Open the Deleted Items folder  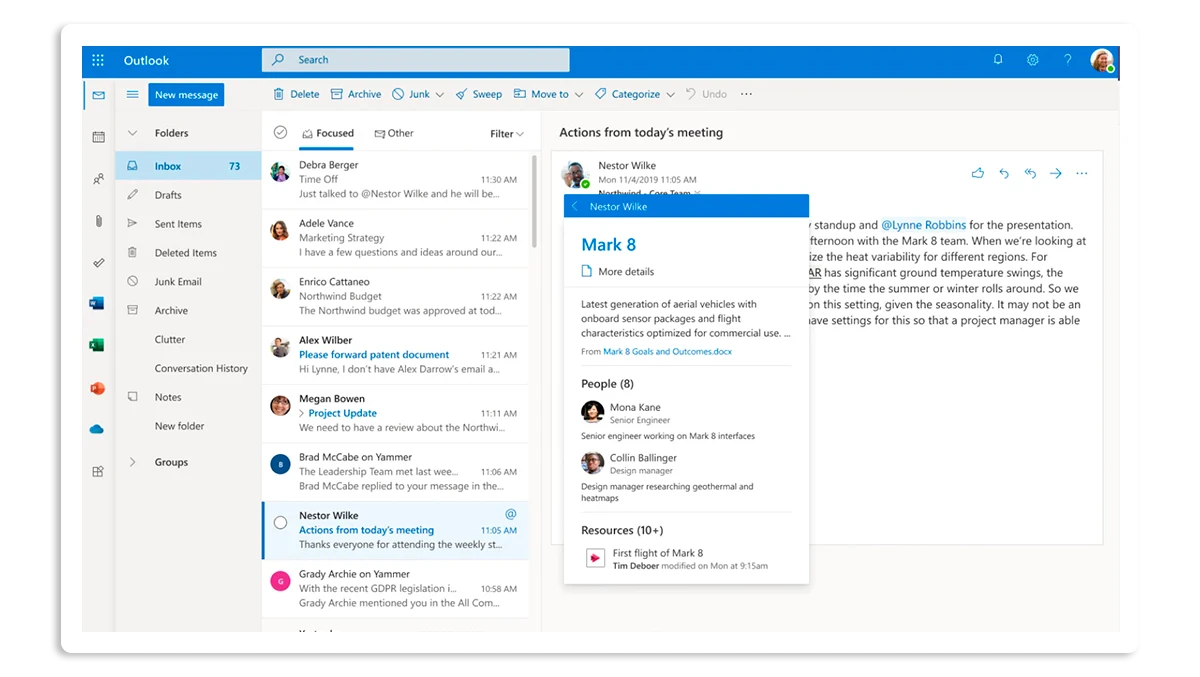(188, 253)
